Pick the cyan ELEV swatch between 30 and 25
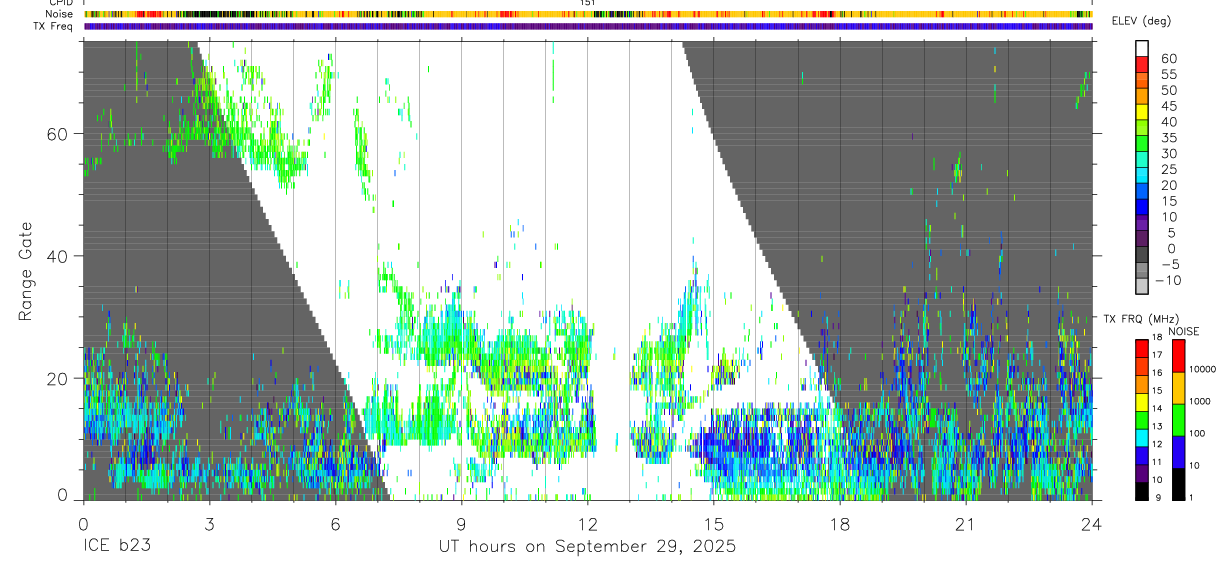The width and height of the screenshot is (1228, 567). pyautogui.click(x=1143, y=160)
